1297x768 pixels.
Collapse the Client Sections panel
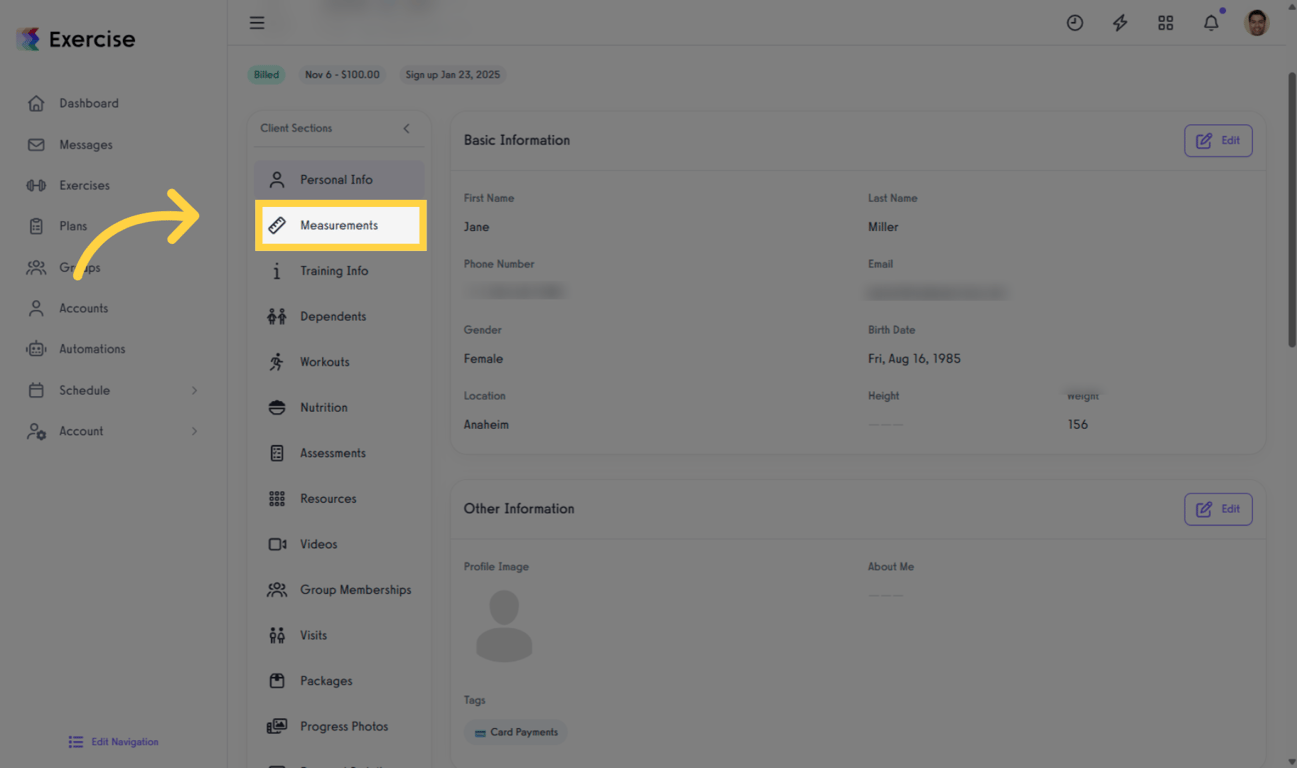coord(406,128)
